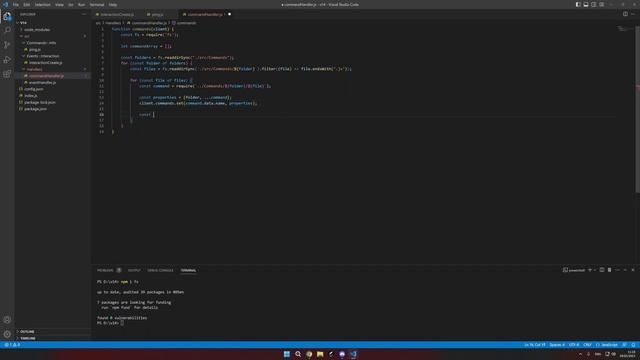This screenshot has height=360, width=640.
Task: Open Windows taskbar search
Action: pyautogui.click(x=298, y=354)
